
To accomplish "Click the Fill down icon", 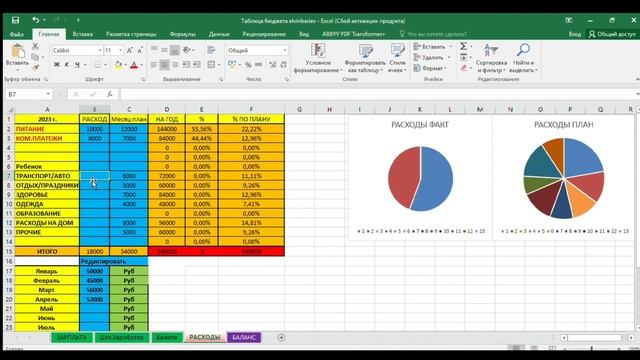I will pos(464,57).
